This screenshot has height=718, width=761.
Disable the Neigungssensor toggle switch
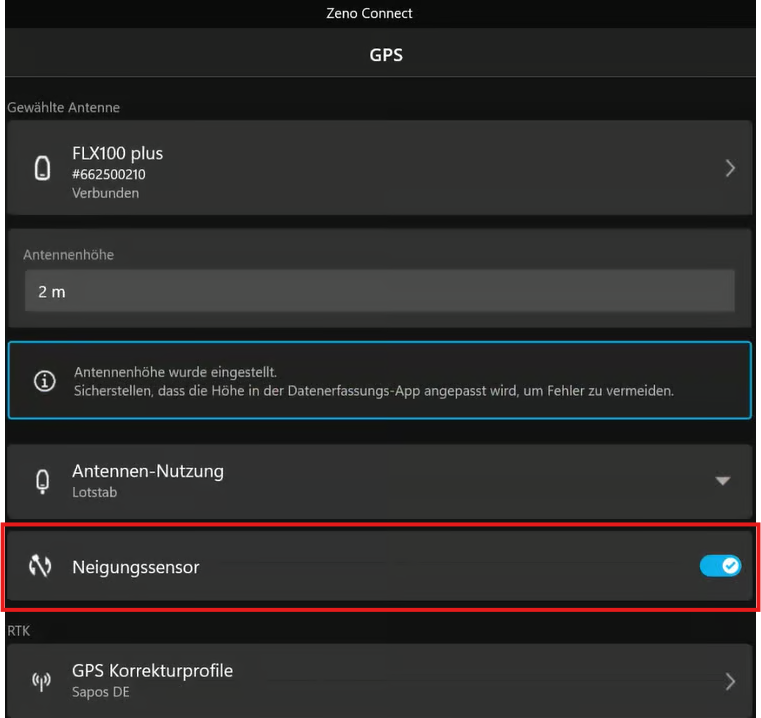720,566
